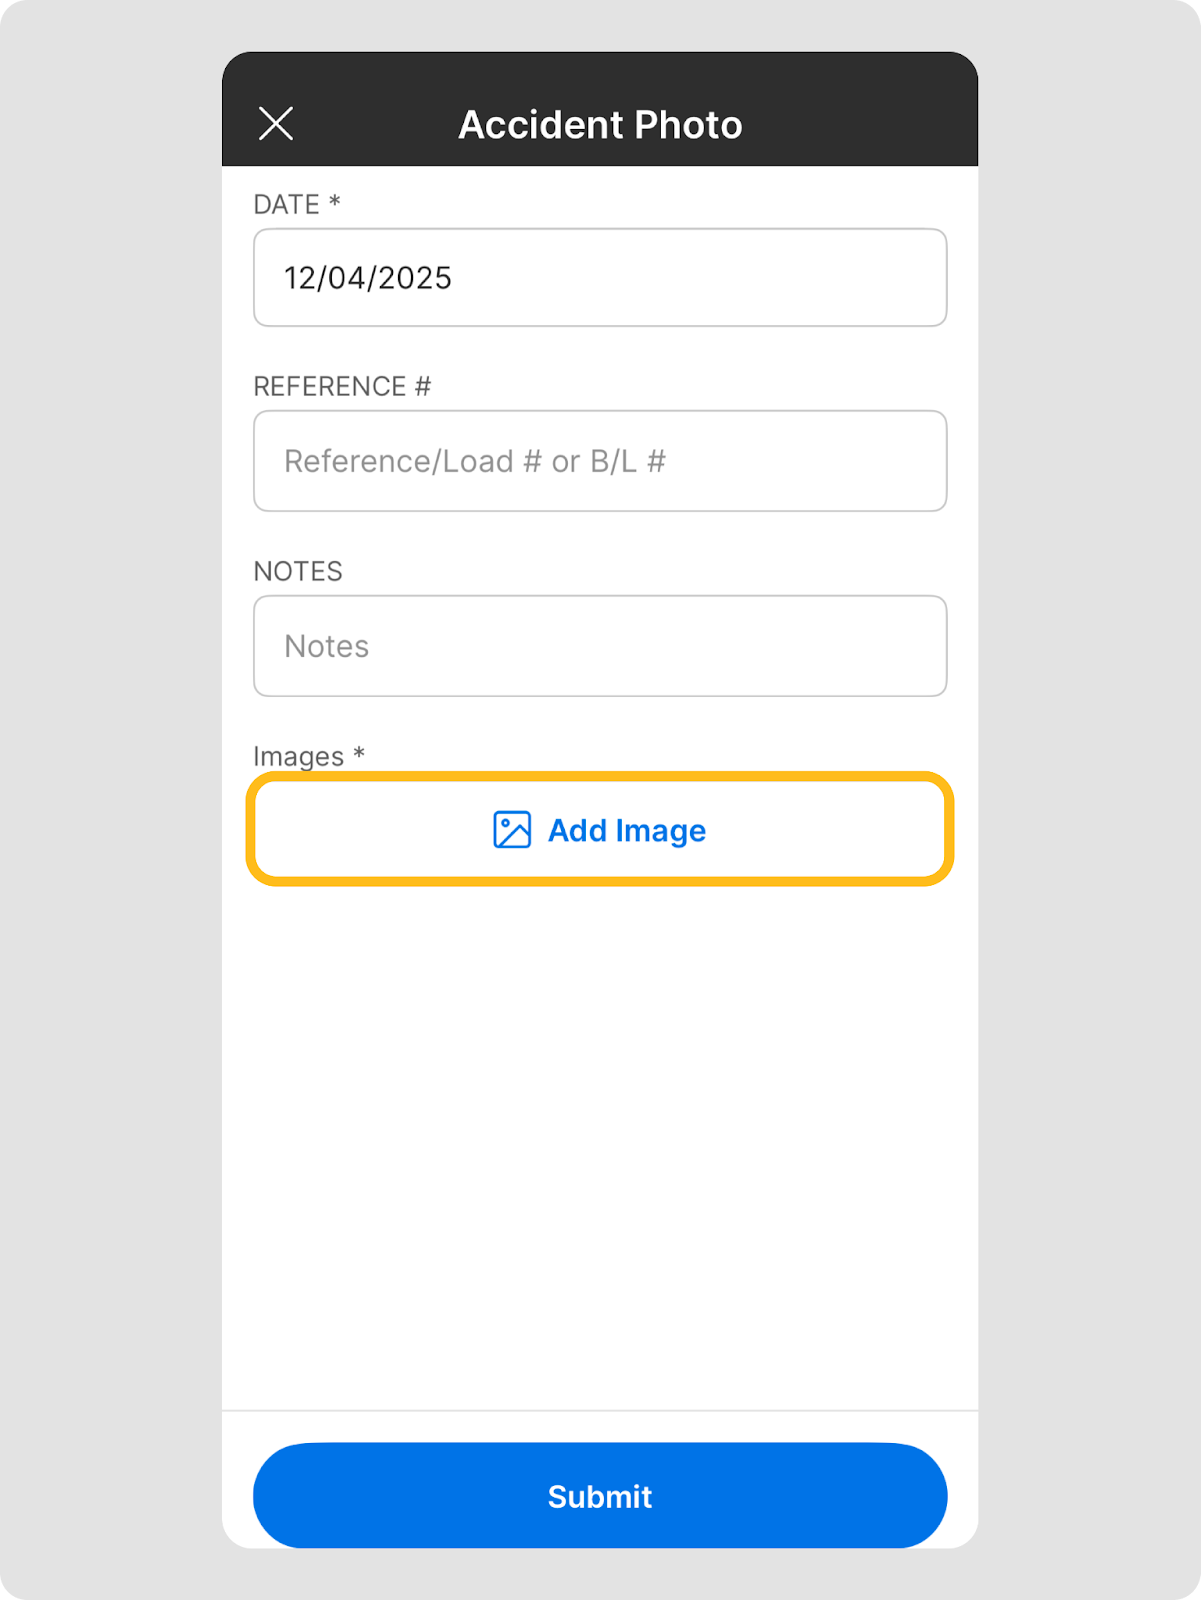Image resolution: width=1201 pixels, height=1600 pixels.
Task: Click the required asterisk next to DATE
Action: (x=335, y=203)
